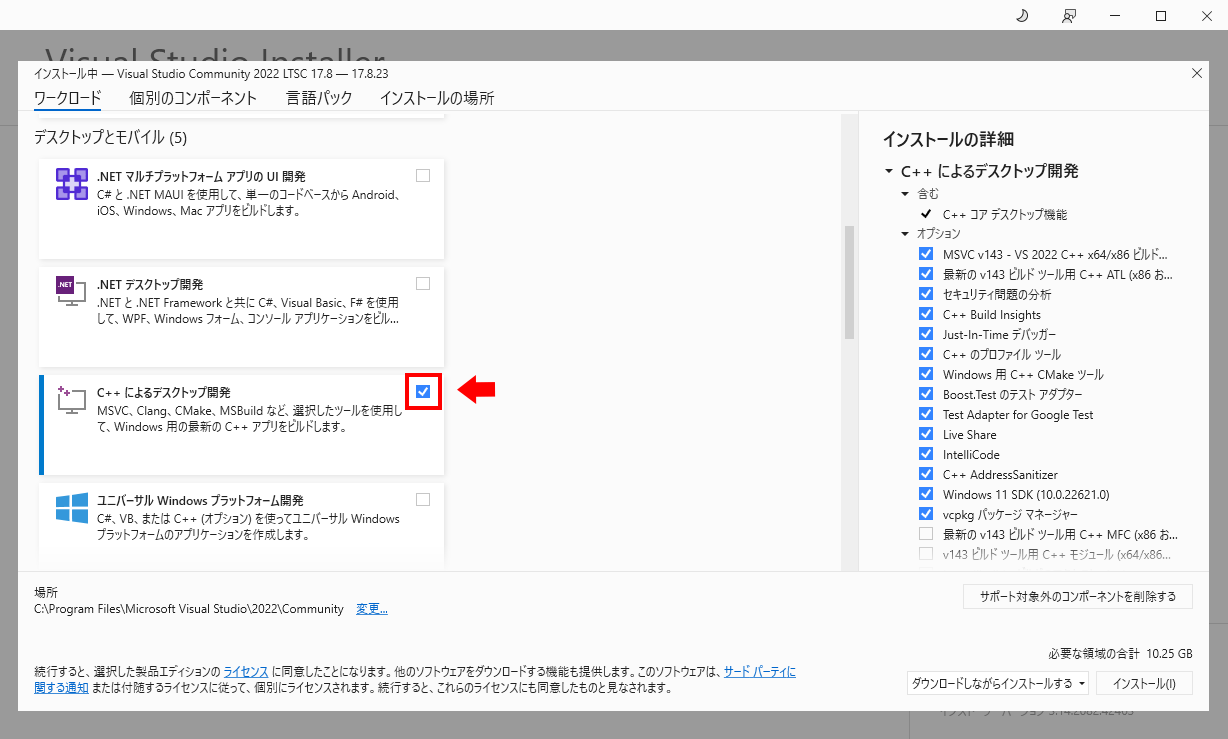Close the workload selection dialog with X
The image size is (1228, 739).
[x=1198, y=73]
